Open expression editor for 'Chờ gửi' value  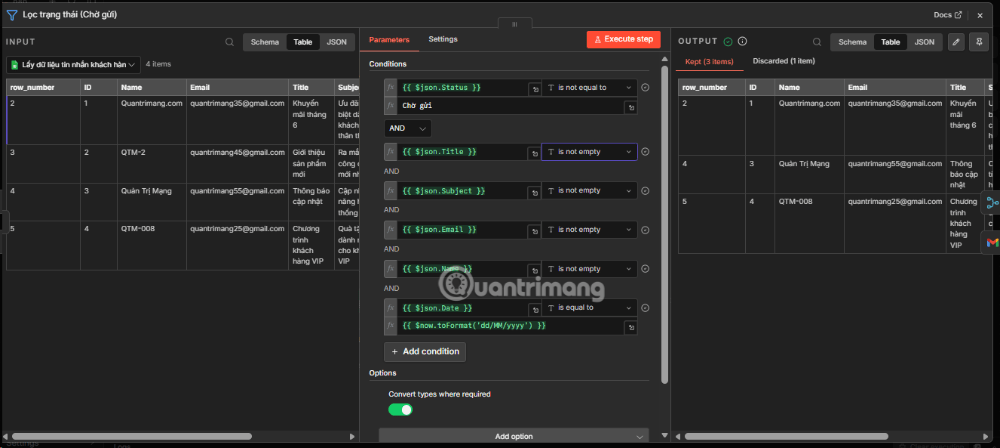click(631, 107)
